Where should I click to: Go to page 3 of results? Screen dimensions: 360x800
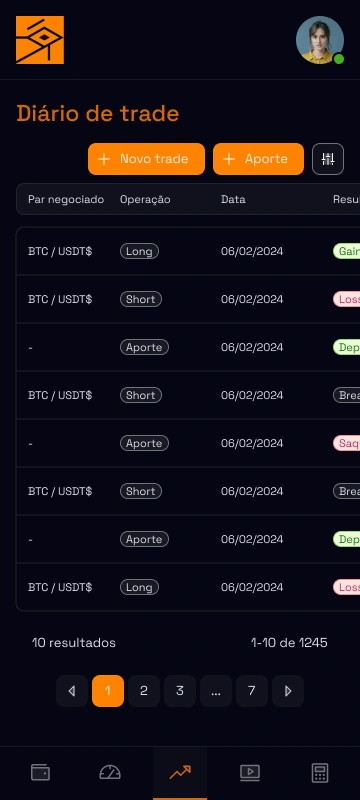click(180, 691)
